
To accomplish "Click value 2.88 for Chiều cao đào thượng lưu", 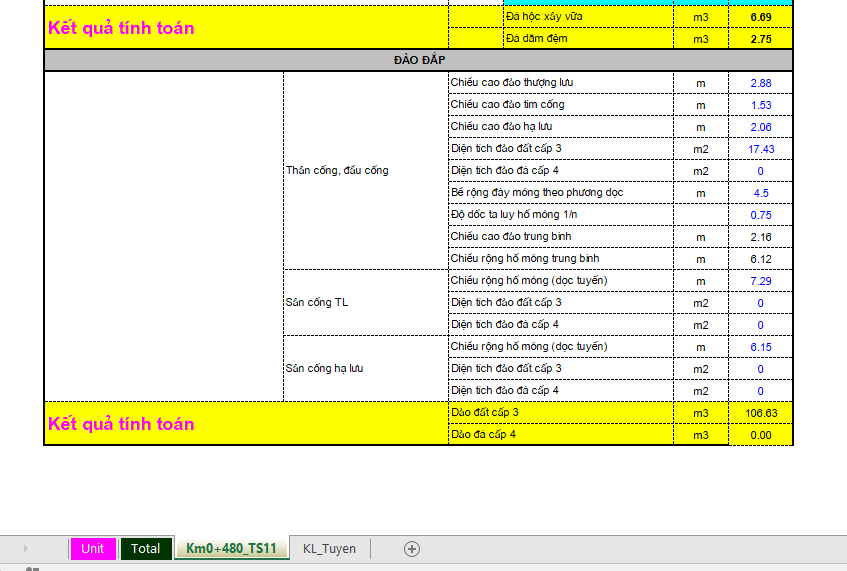I will [x=760, y=83].
